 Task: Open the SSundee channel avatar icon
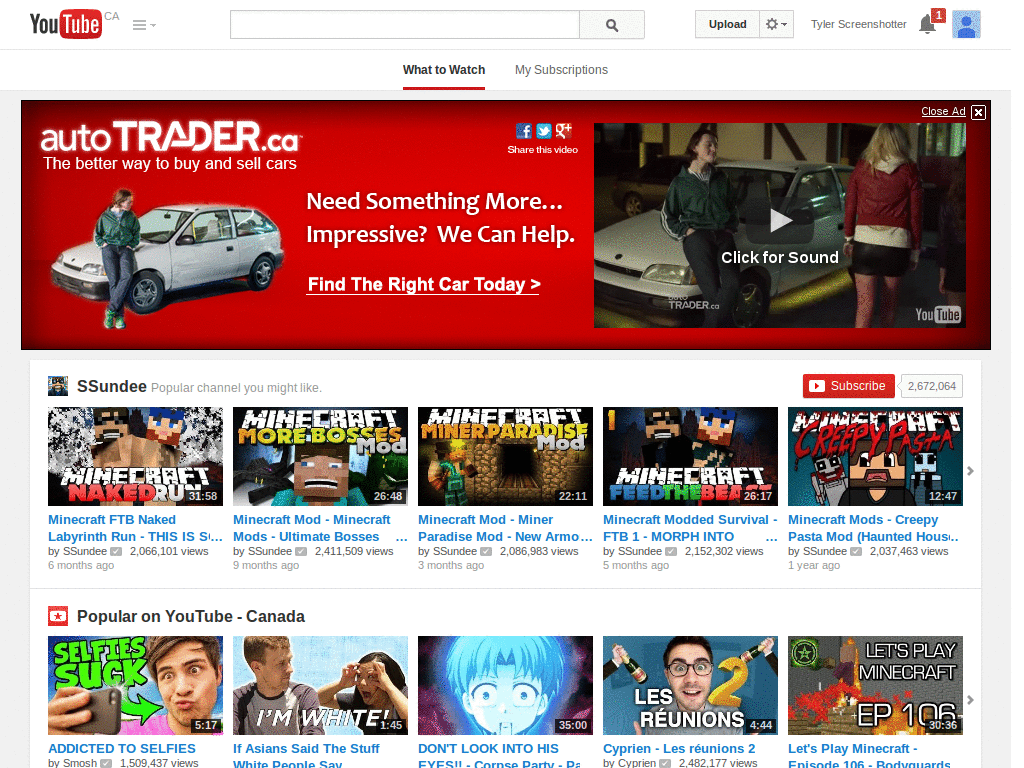58,386
